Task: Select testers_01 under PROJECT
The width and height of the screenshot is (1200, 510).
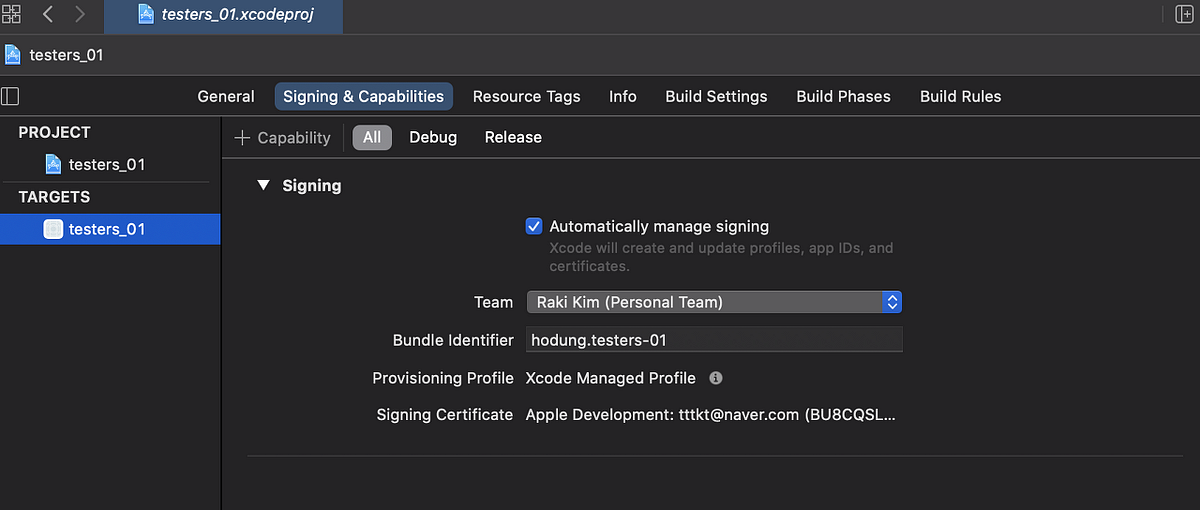Action: click(106, 164)
